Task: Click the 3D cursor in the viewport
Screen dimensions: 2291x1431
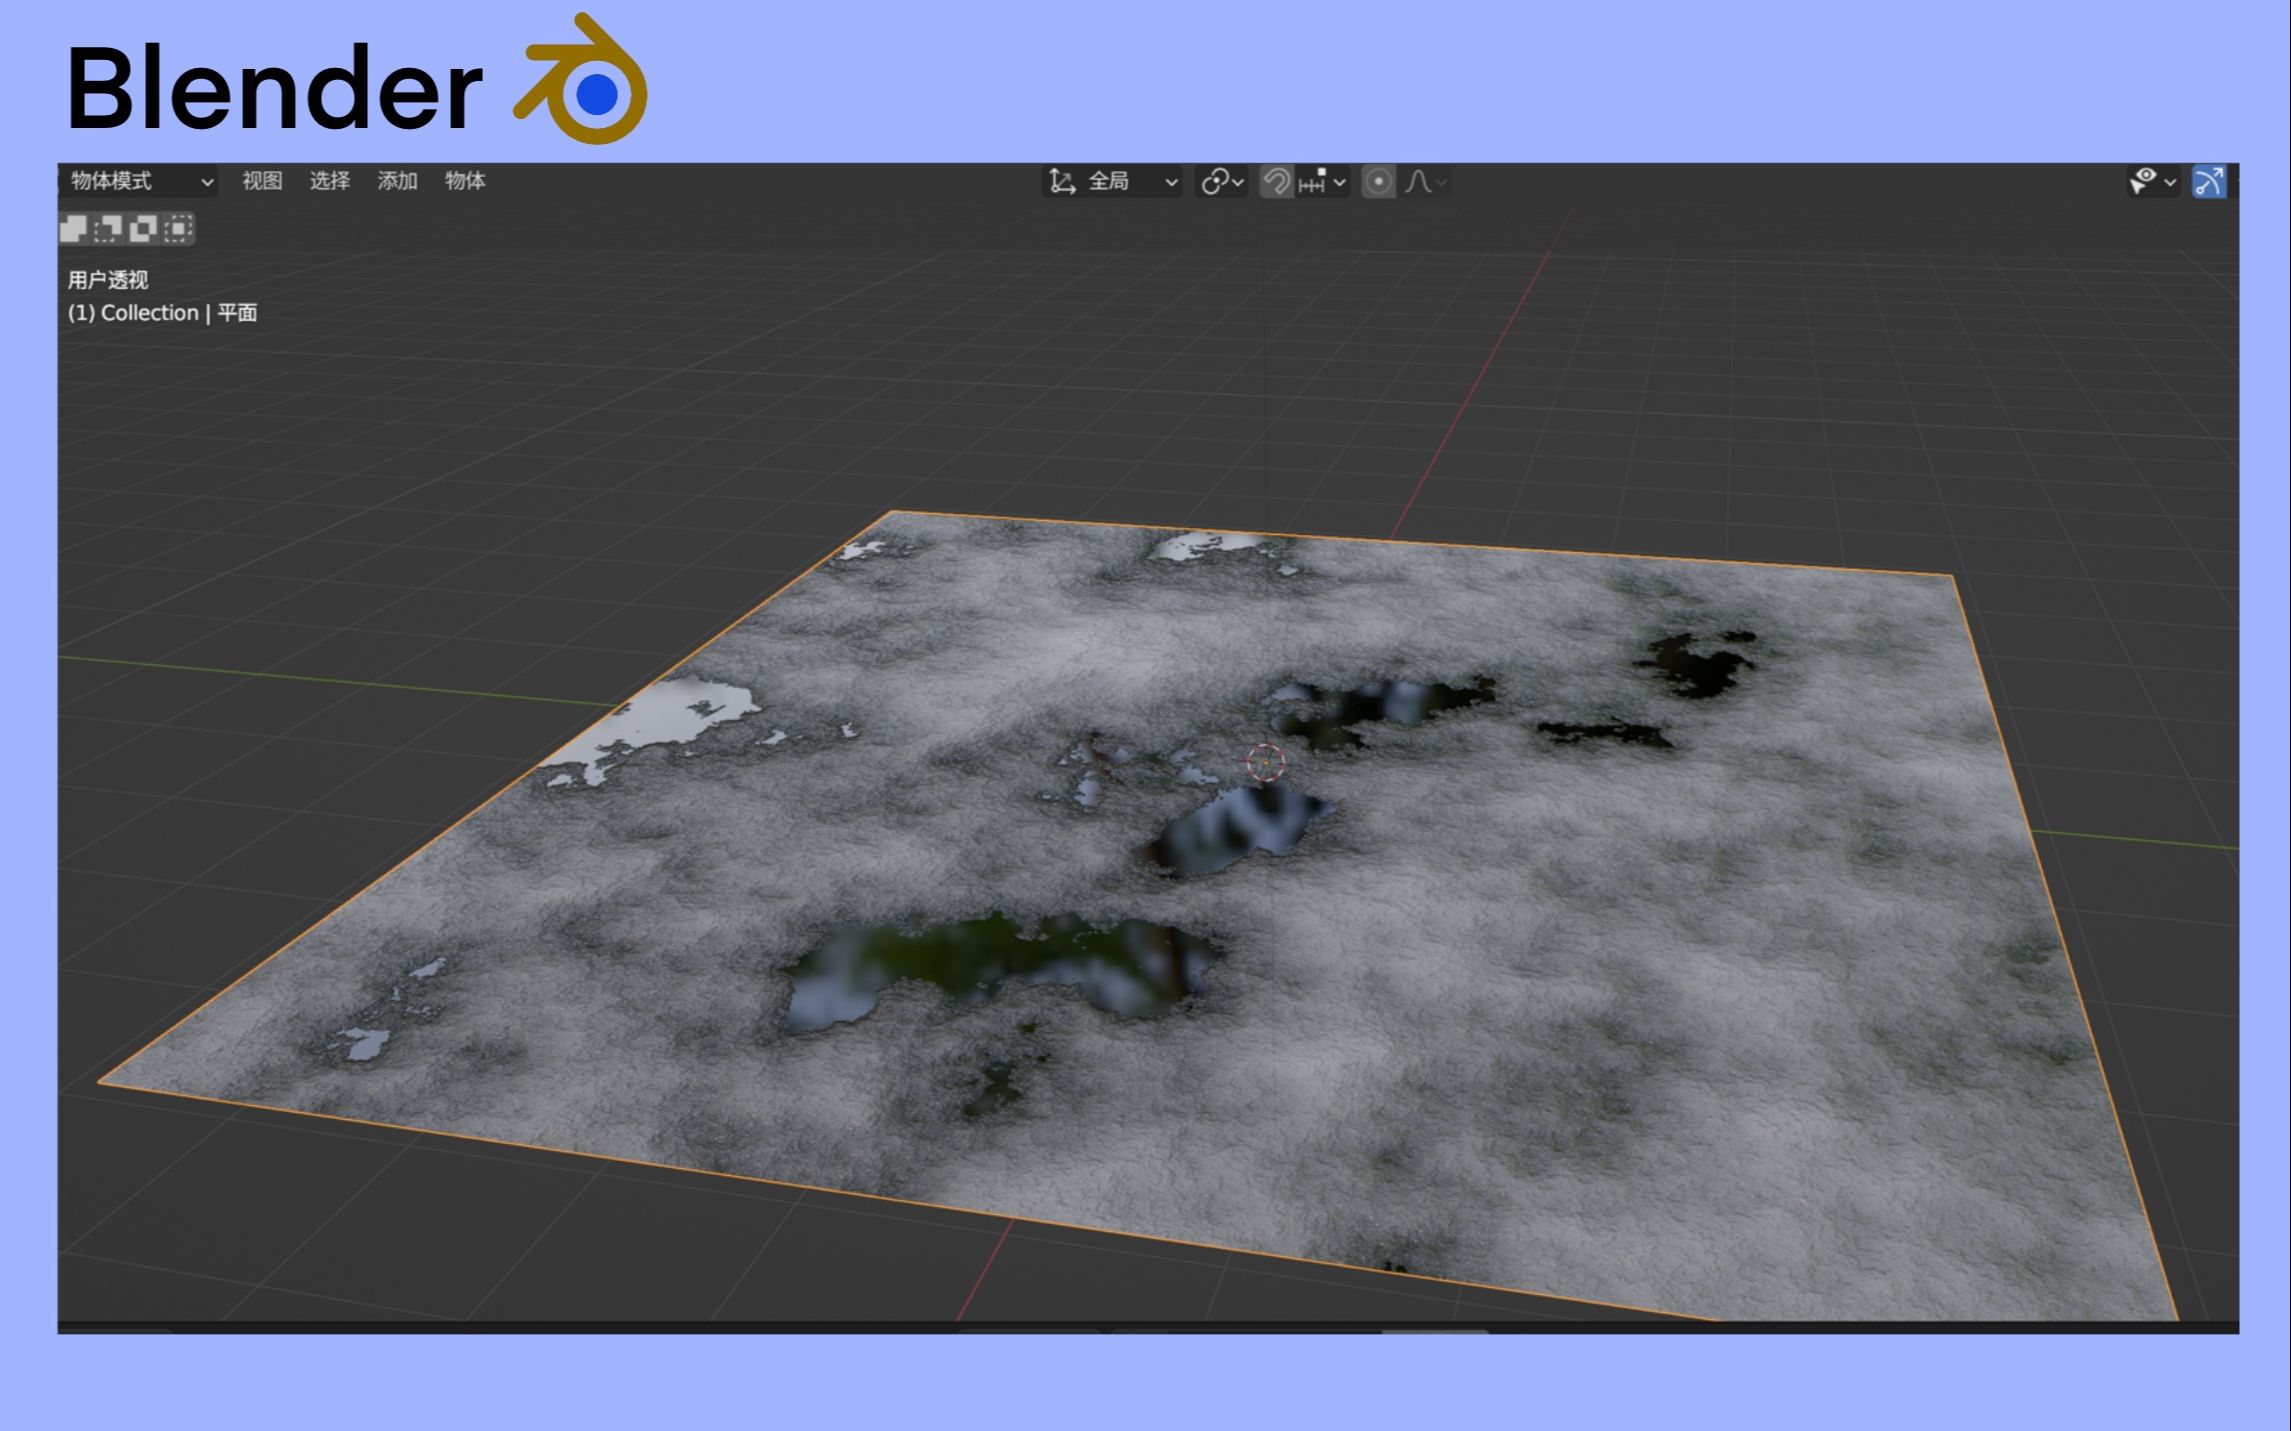Action: 1265,762
